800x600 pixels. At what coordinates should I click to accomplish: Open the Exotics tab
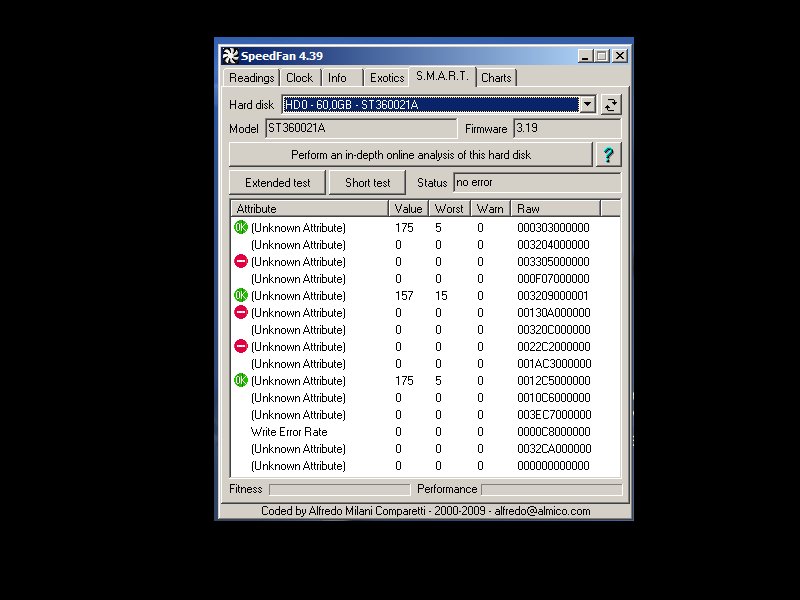pos(387,78)
